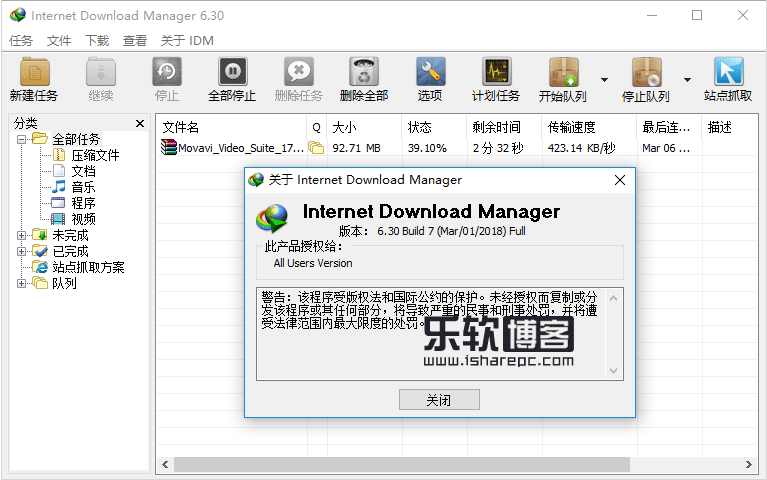Open the 计划任务 scheduler icon

[496, 72]
